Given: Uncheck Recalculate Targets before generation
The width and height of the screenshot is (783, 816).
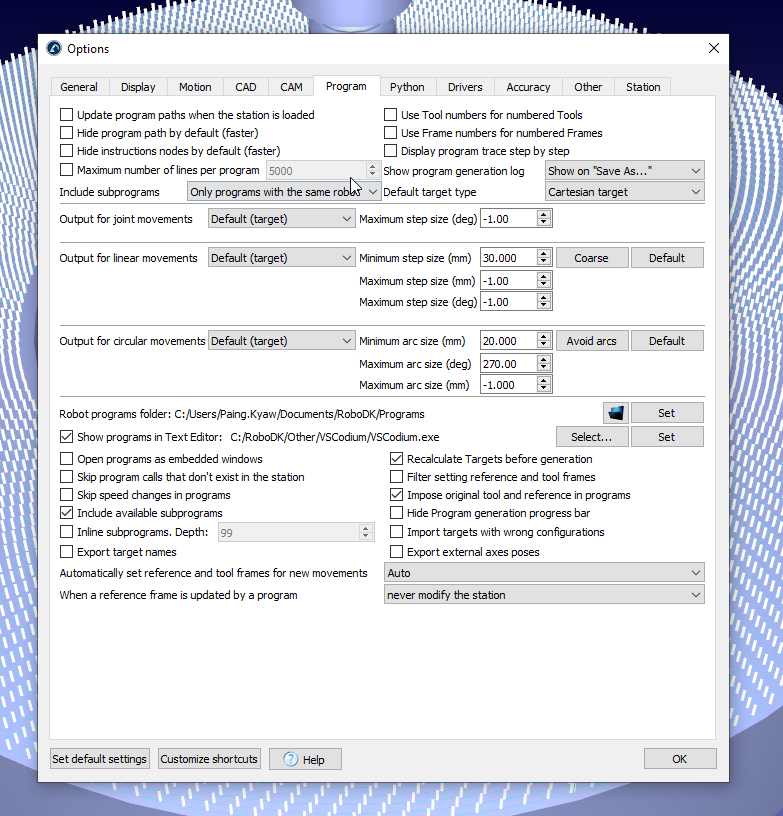Looking at the screenshot, I should click(x=397, y=459).
